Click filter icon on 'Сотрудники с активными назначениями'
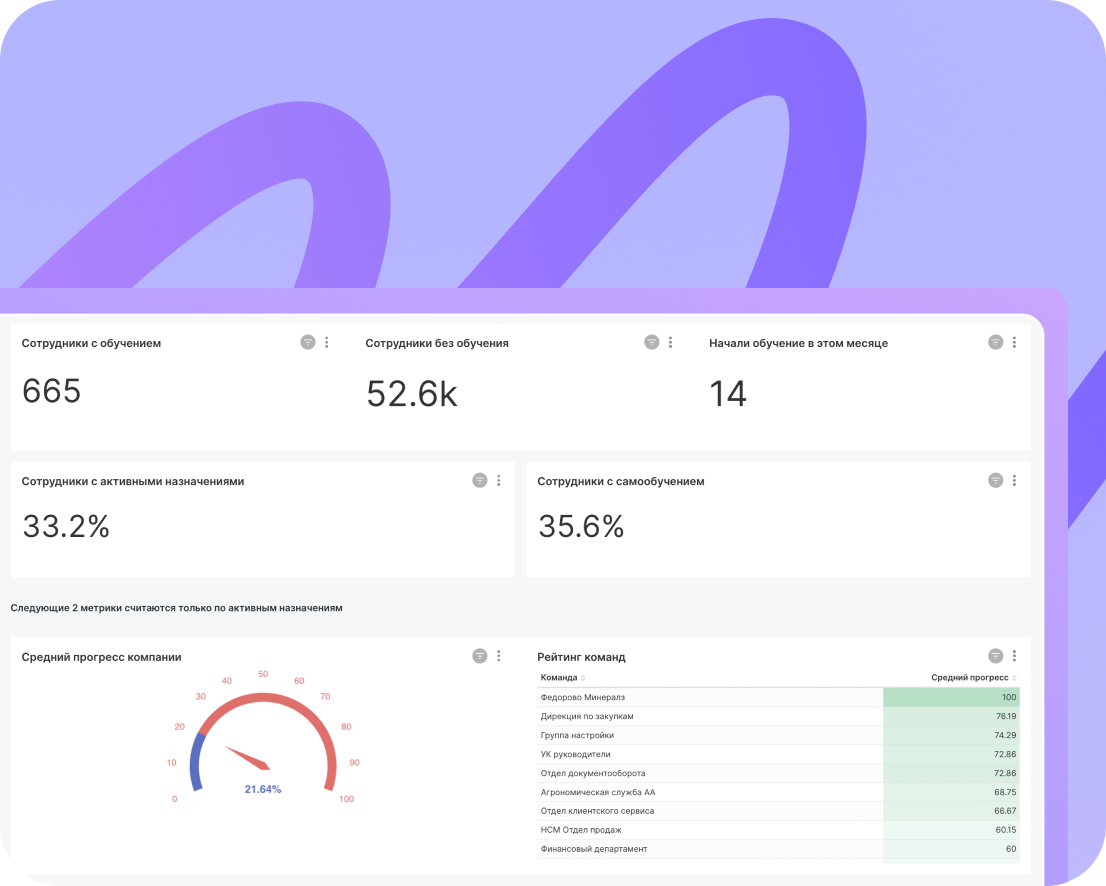Screen dimensions: 1106x886 [480, 480]
